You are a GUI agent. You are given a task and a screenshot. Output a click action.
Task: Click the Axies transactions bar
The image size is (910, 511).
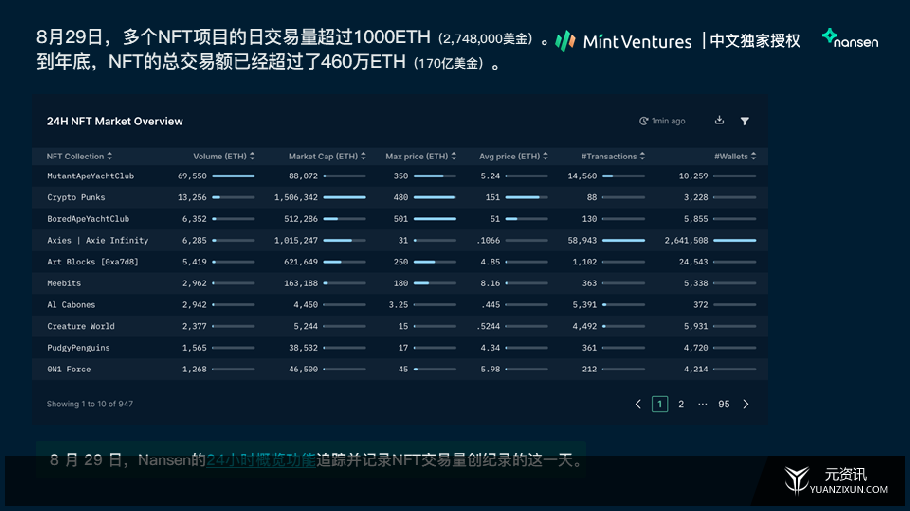[623, 240]
